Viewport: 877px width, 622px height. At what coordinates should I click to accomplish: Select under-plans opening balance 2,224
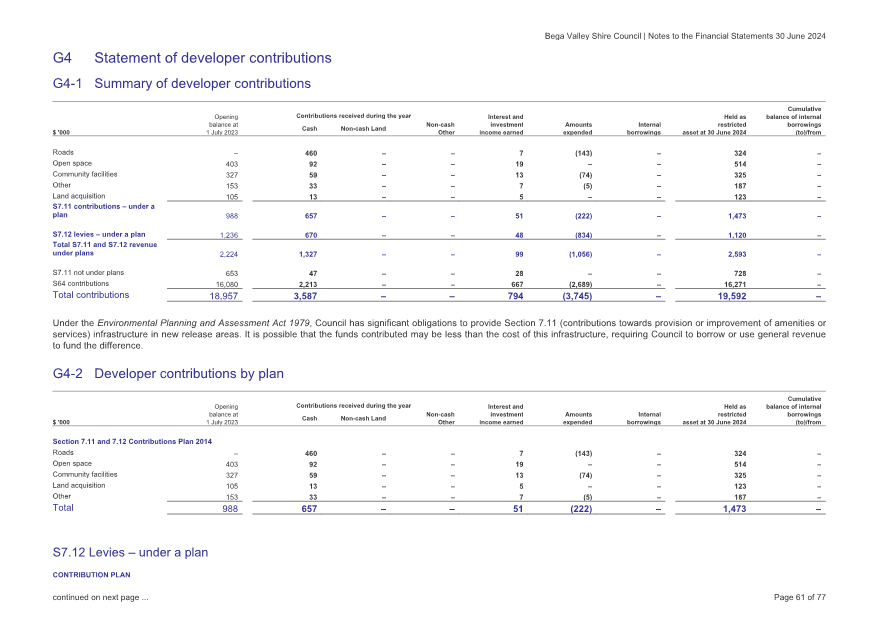coord(229,254)
